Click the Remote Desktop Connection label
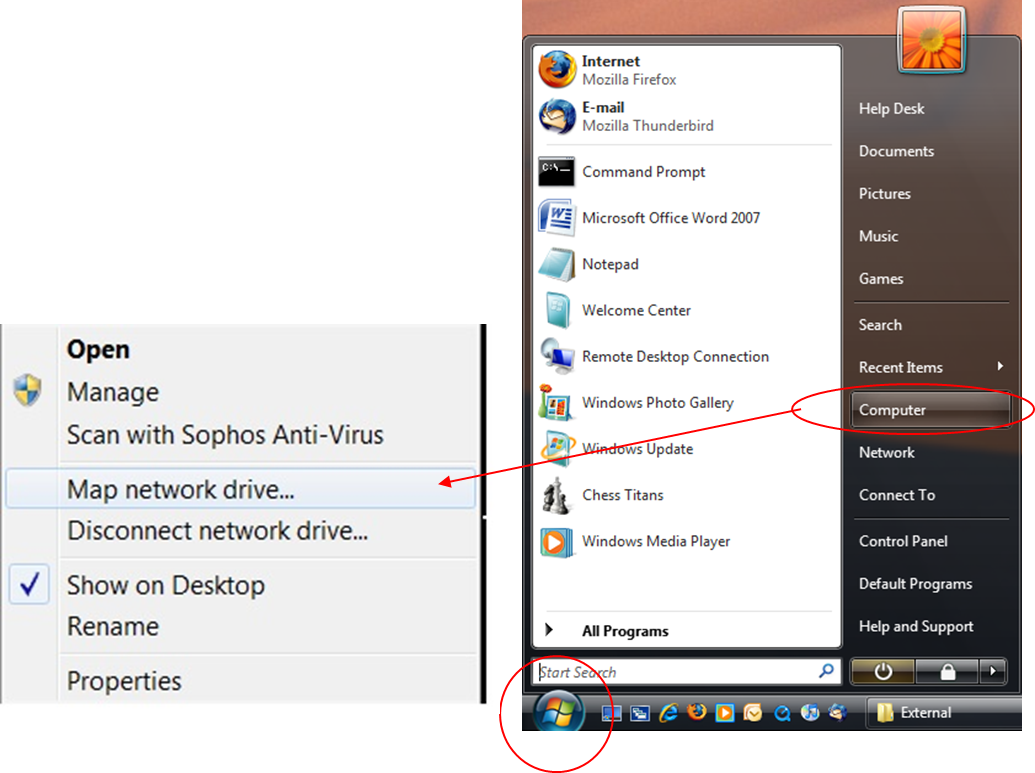Viewport: 1035px width, 773px height. pos(675,356)
